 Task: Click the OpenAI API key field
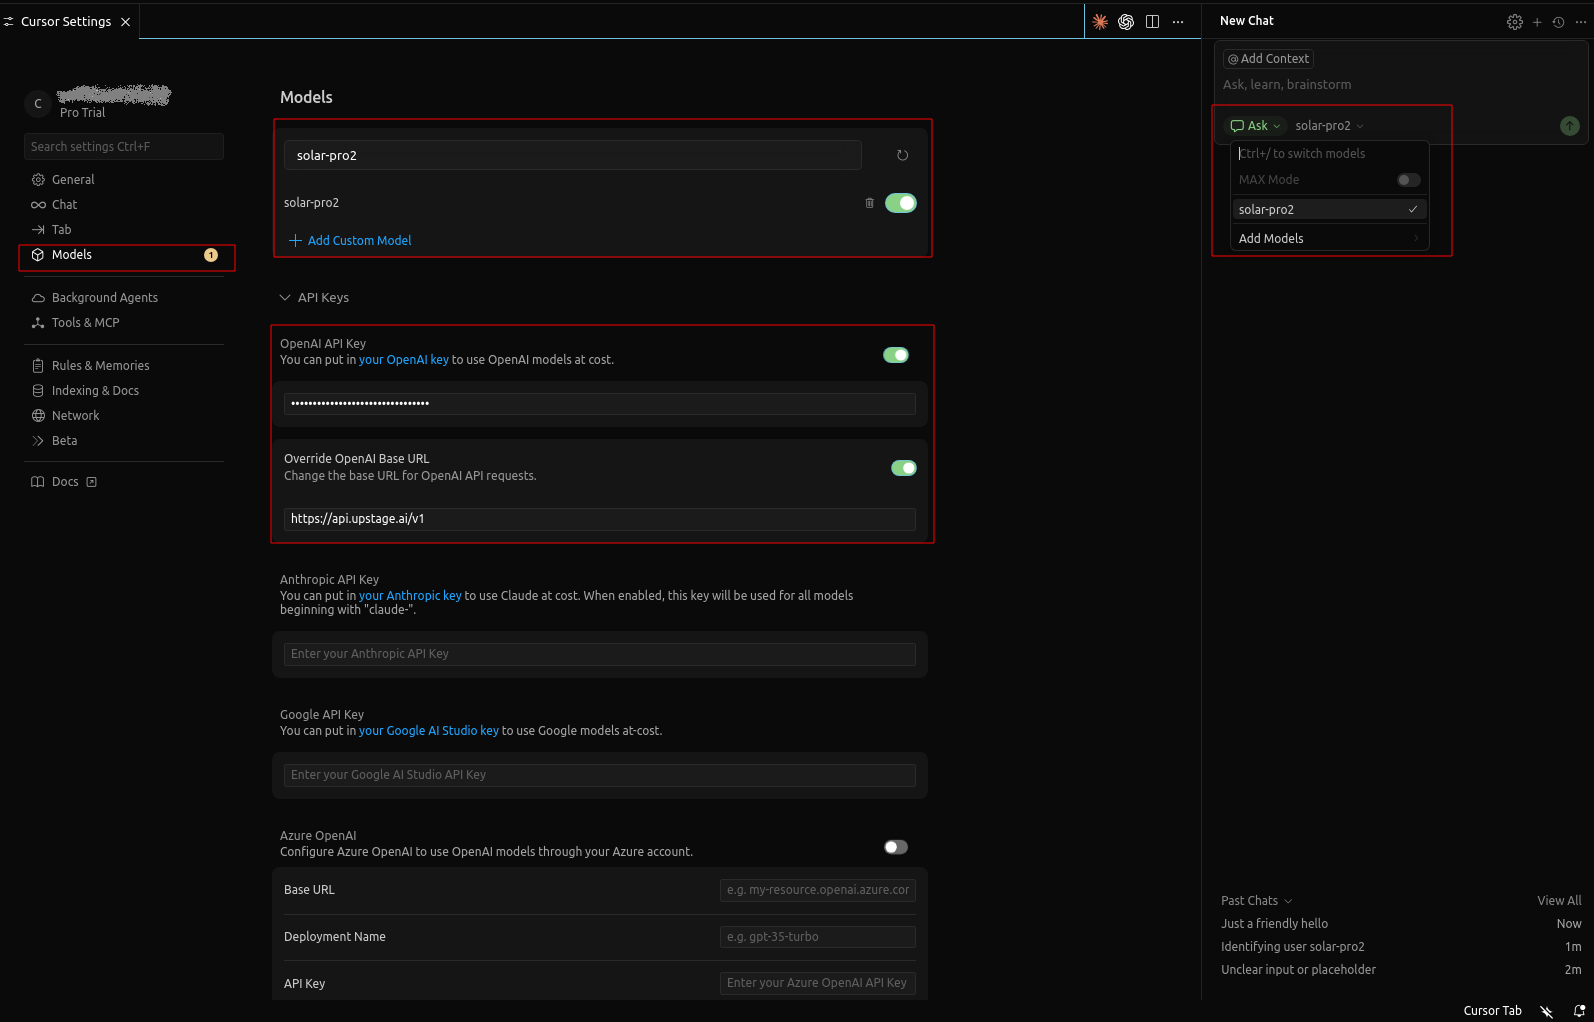coord(600,403)
